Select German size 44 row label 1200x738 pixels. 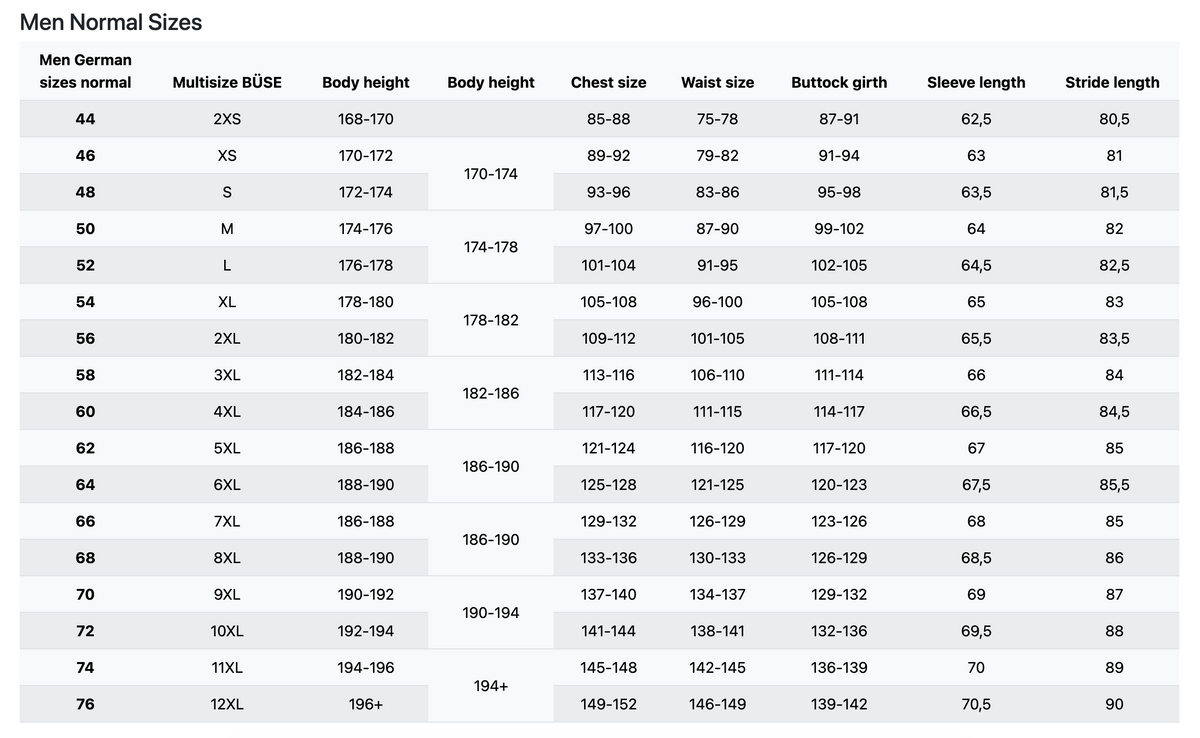pyautogui.click(x=85, y=119)
